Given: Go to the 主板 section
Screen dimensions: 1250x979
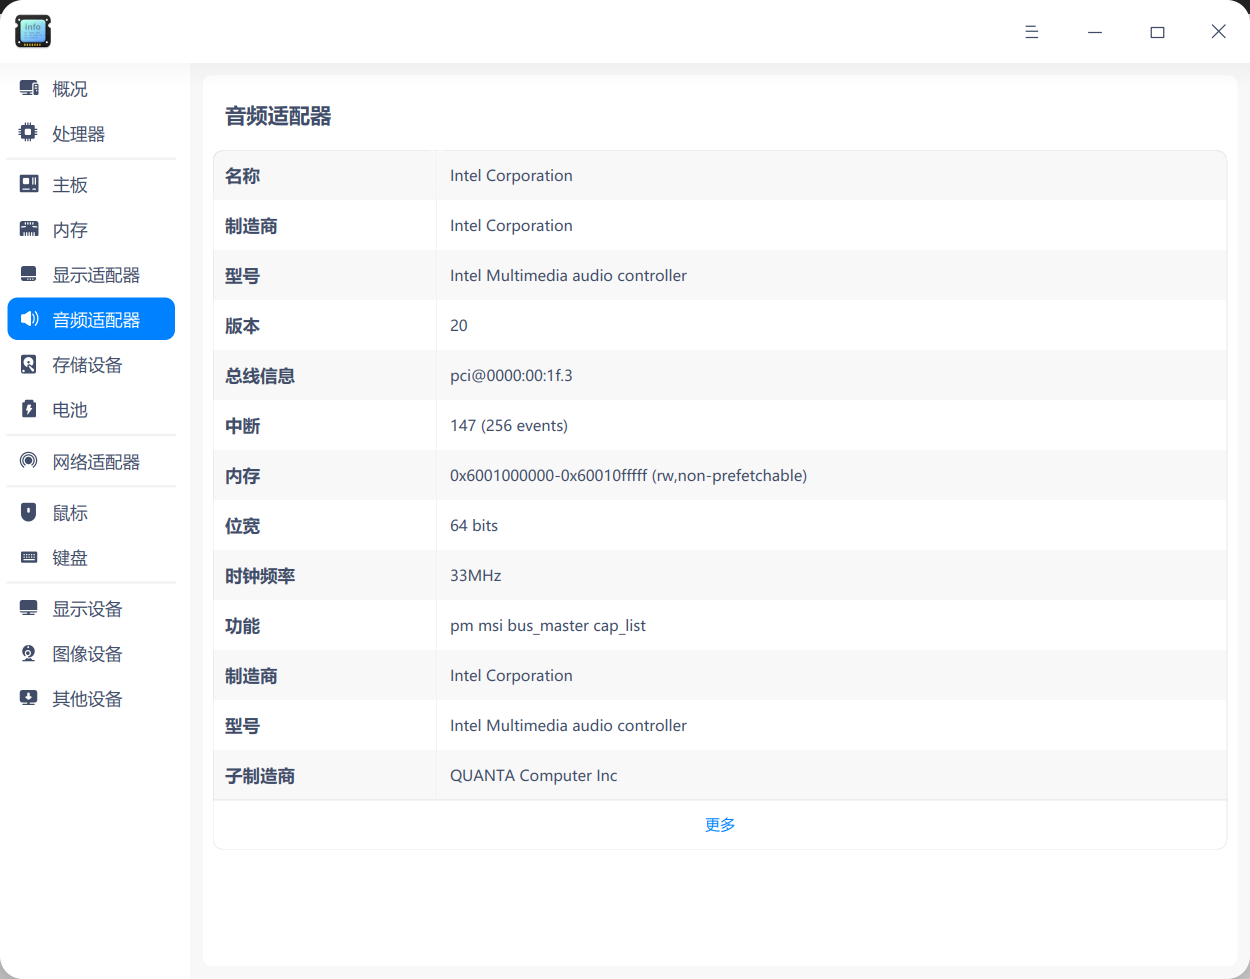Looking at the screenshot, I should tap(91, 185).
